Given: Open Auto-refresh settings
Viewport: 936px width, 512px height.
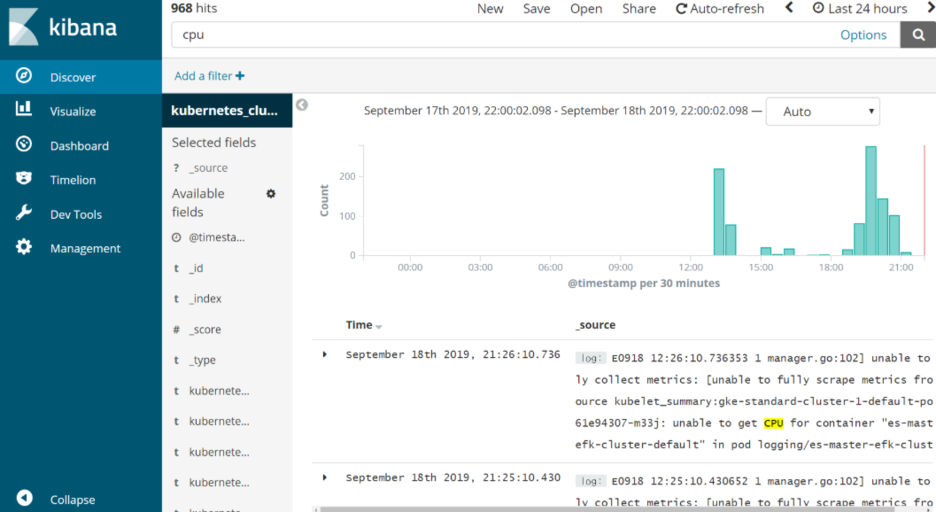Looking at the screenshot, I should click(x=720, y=8).
